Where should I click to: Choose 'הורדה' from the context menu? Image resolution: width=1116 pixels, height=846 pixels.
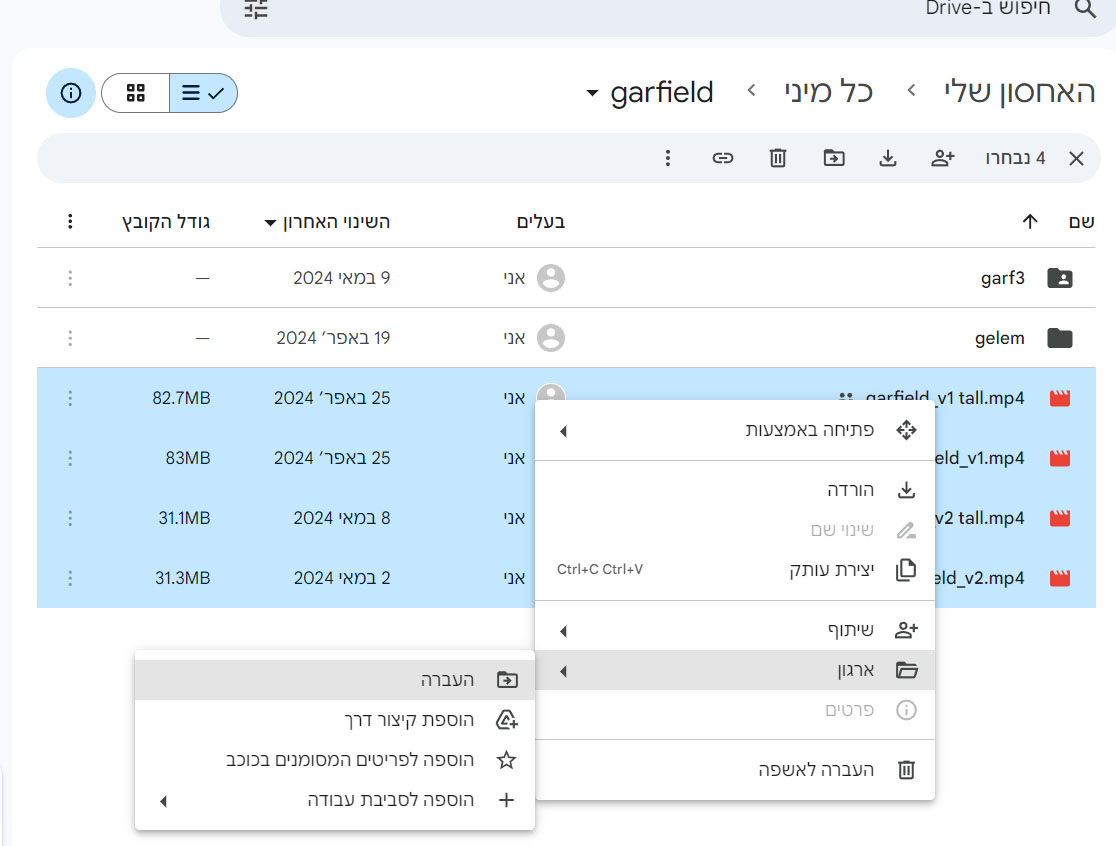point(850,490)
